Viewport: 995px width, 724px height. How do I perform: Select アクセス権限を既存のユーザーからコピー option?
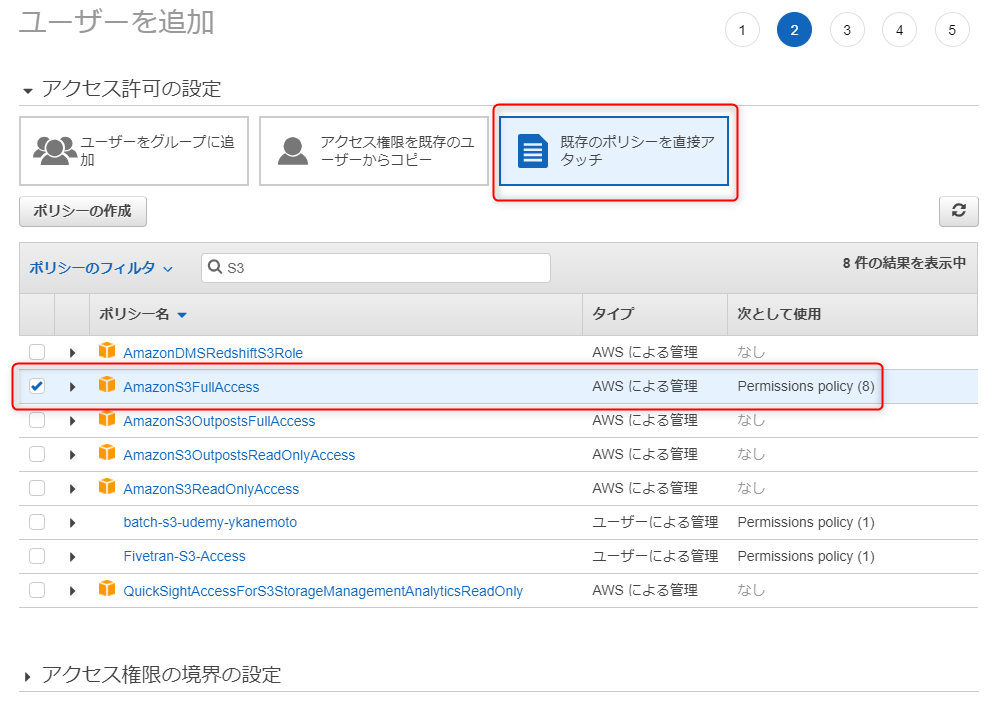click(x=374, y=151)
